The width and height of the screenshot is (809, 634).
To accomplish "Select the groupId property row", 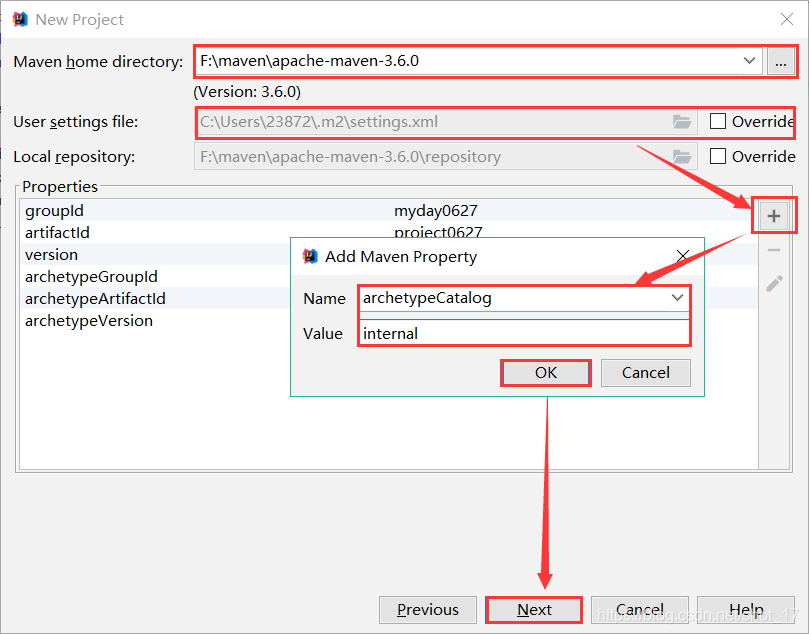I will click(389, 210).
